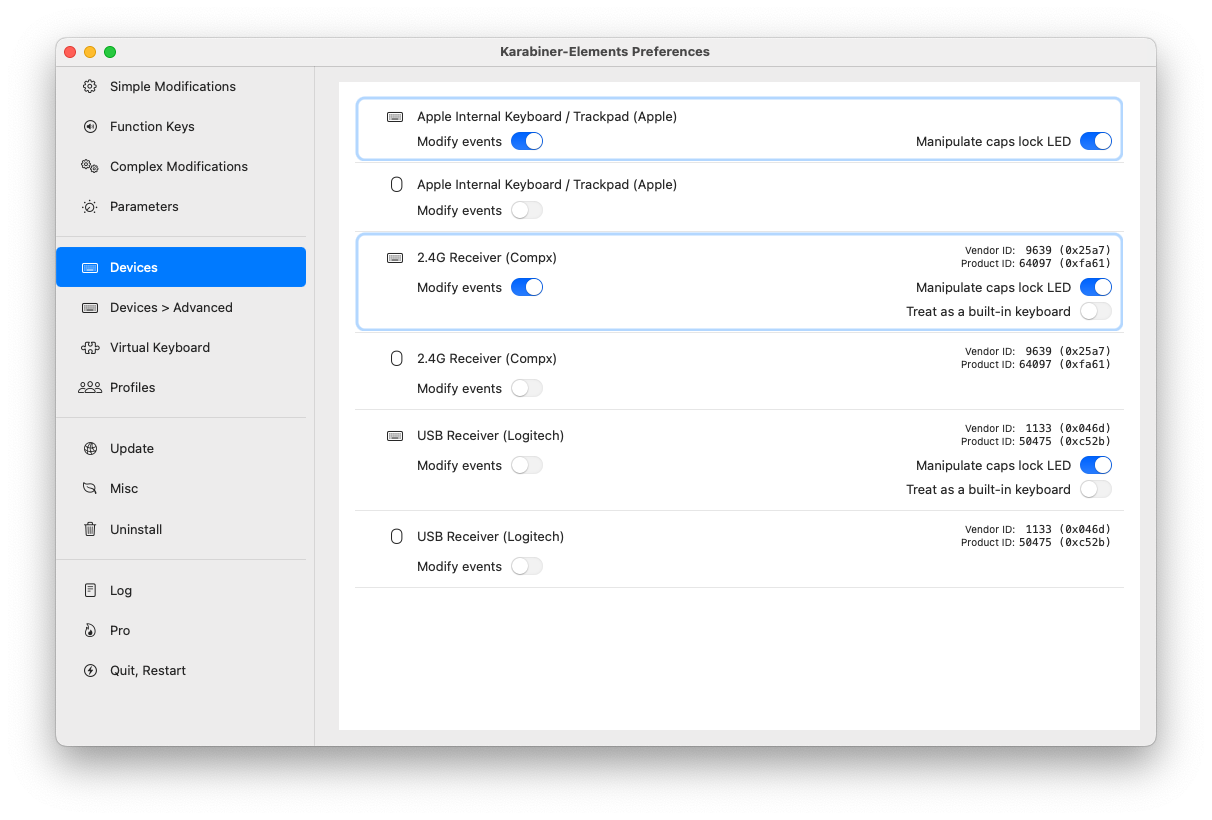Image resolution: width=1212 pixels, height=820 pixels.
Task: Click the keyboard icon beside Devices > Advanced
Action: click(90, 307)
